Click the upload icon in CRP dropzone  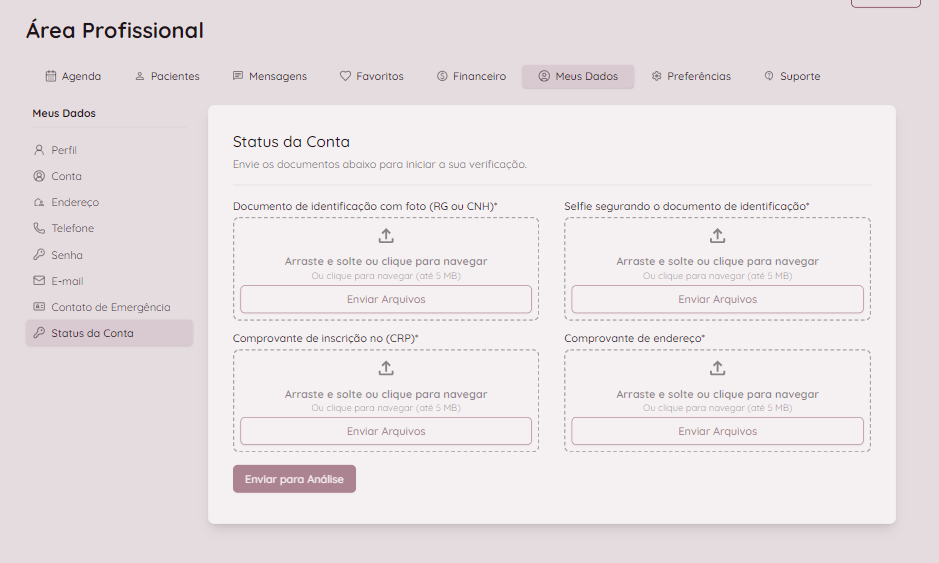(x=386, y=369)
